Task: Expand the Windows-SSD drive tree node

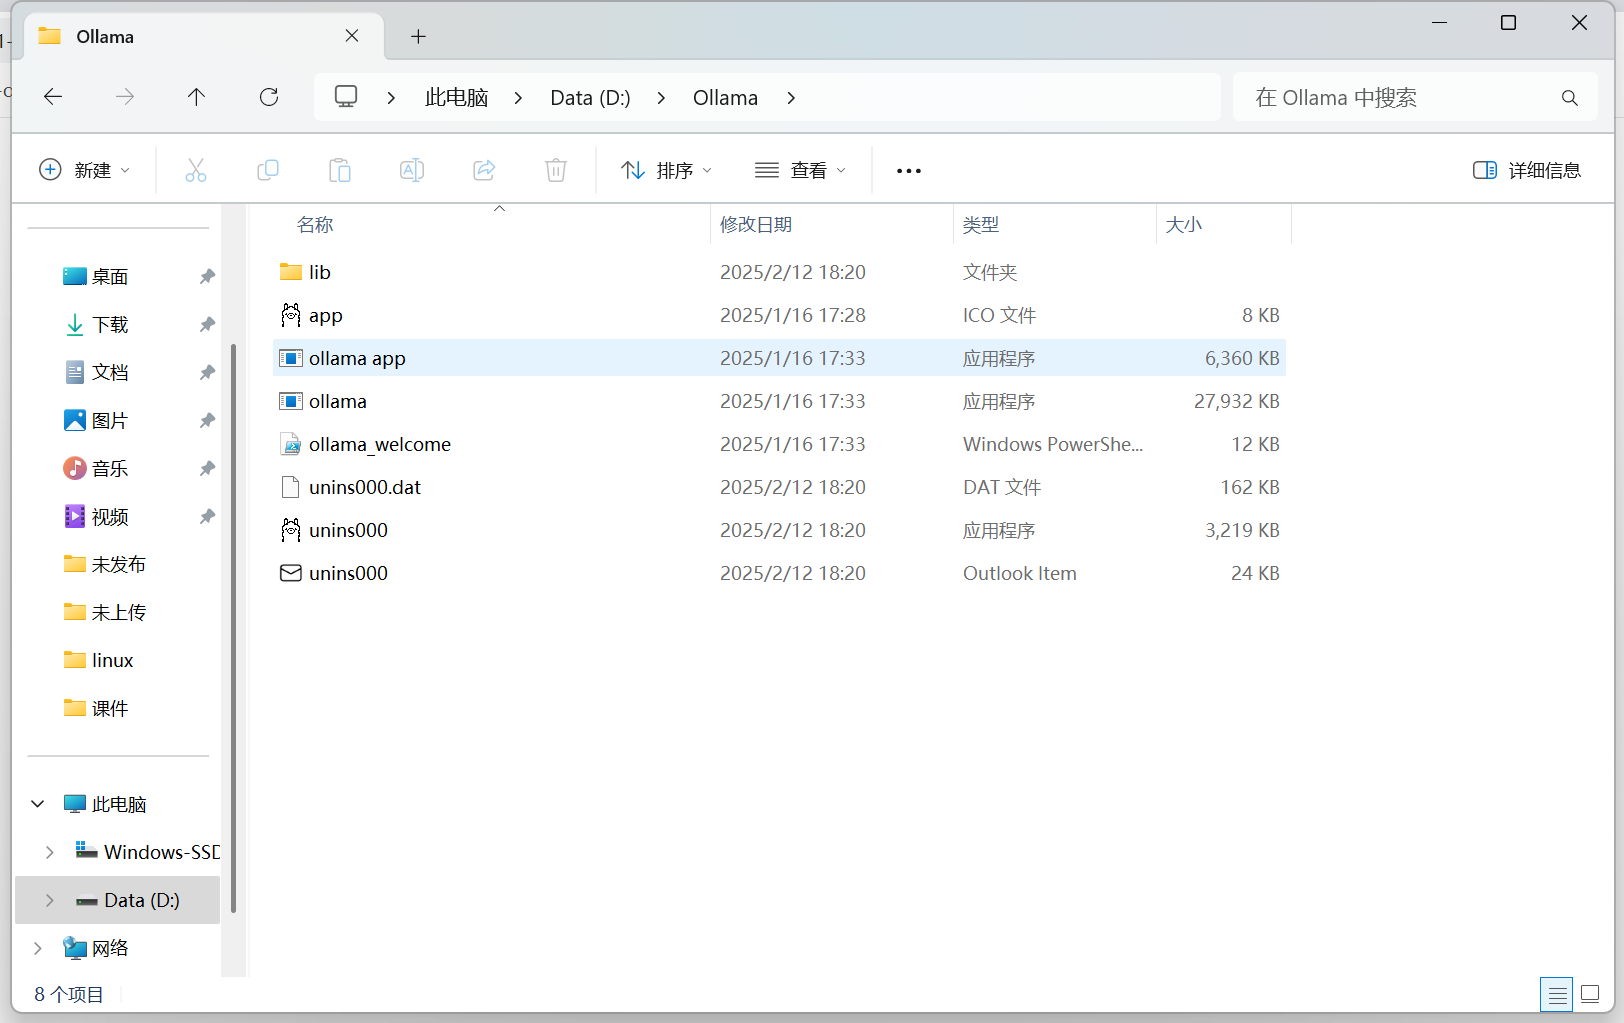Action: (x=50, y=852)
